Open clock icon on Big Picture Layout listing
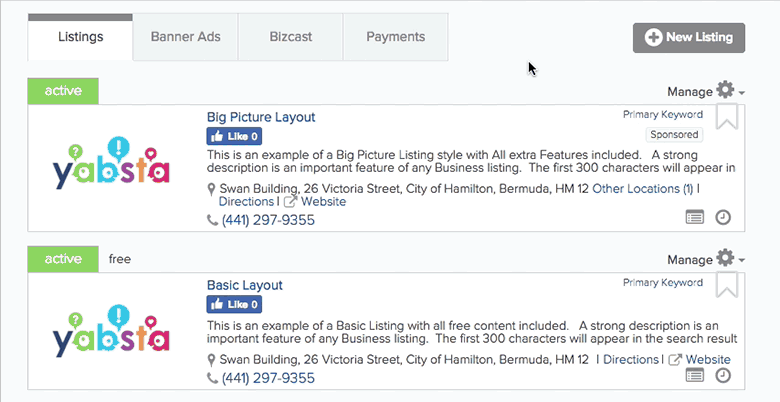Viewport: 780px width, 402px height. [x=723, y=217]
